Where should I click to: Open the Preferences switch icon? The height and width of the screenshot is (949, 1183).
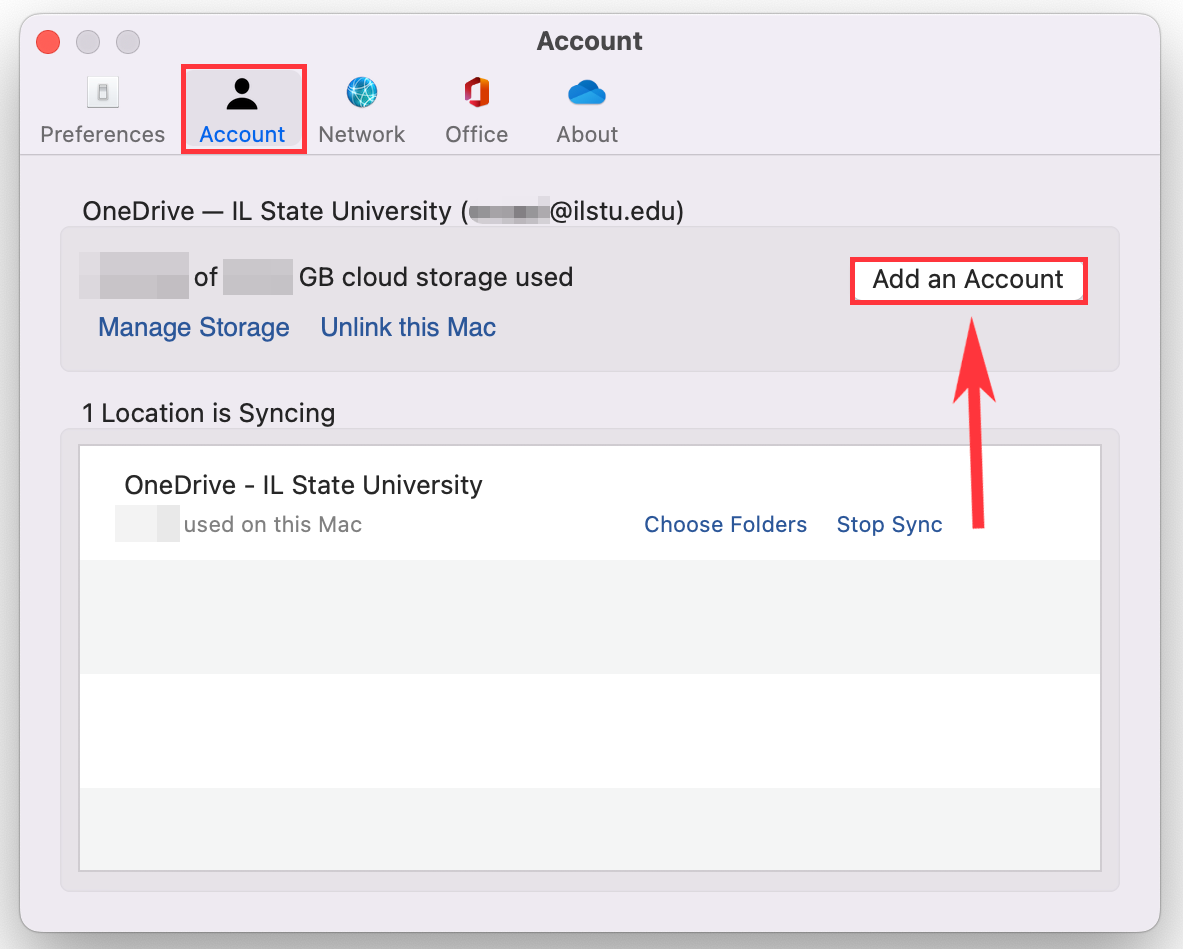[x=103, y=93]
